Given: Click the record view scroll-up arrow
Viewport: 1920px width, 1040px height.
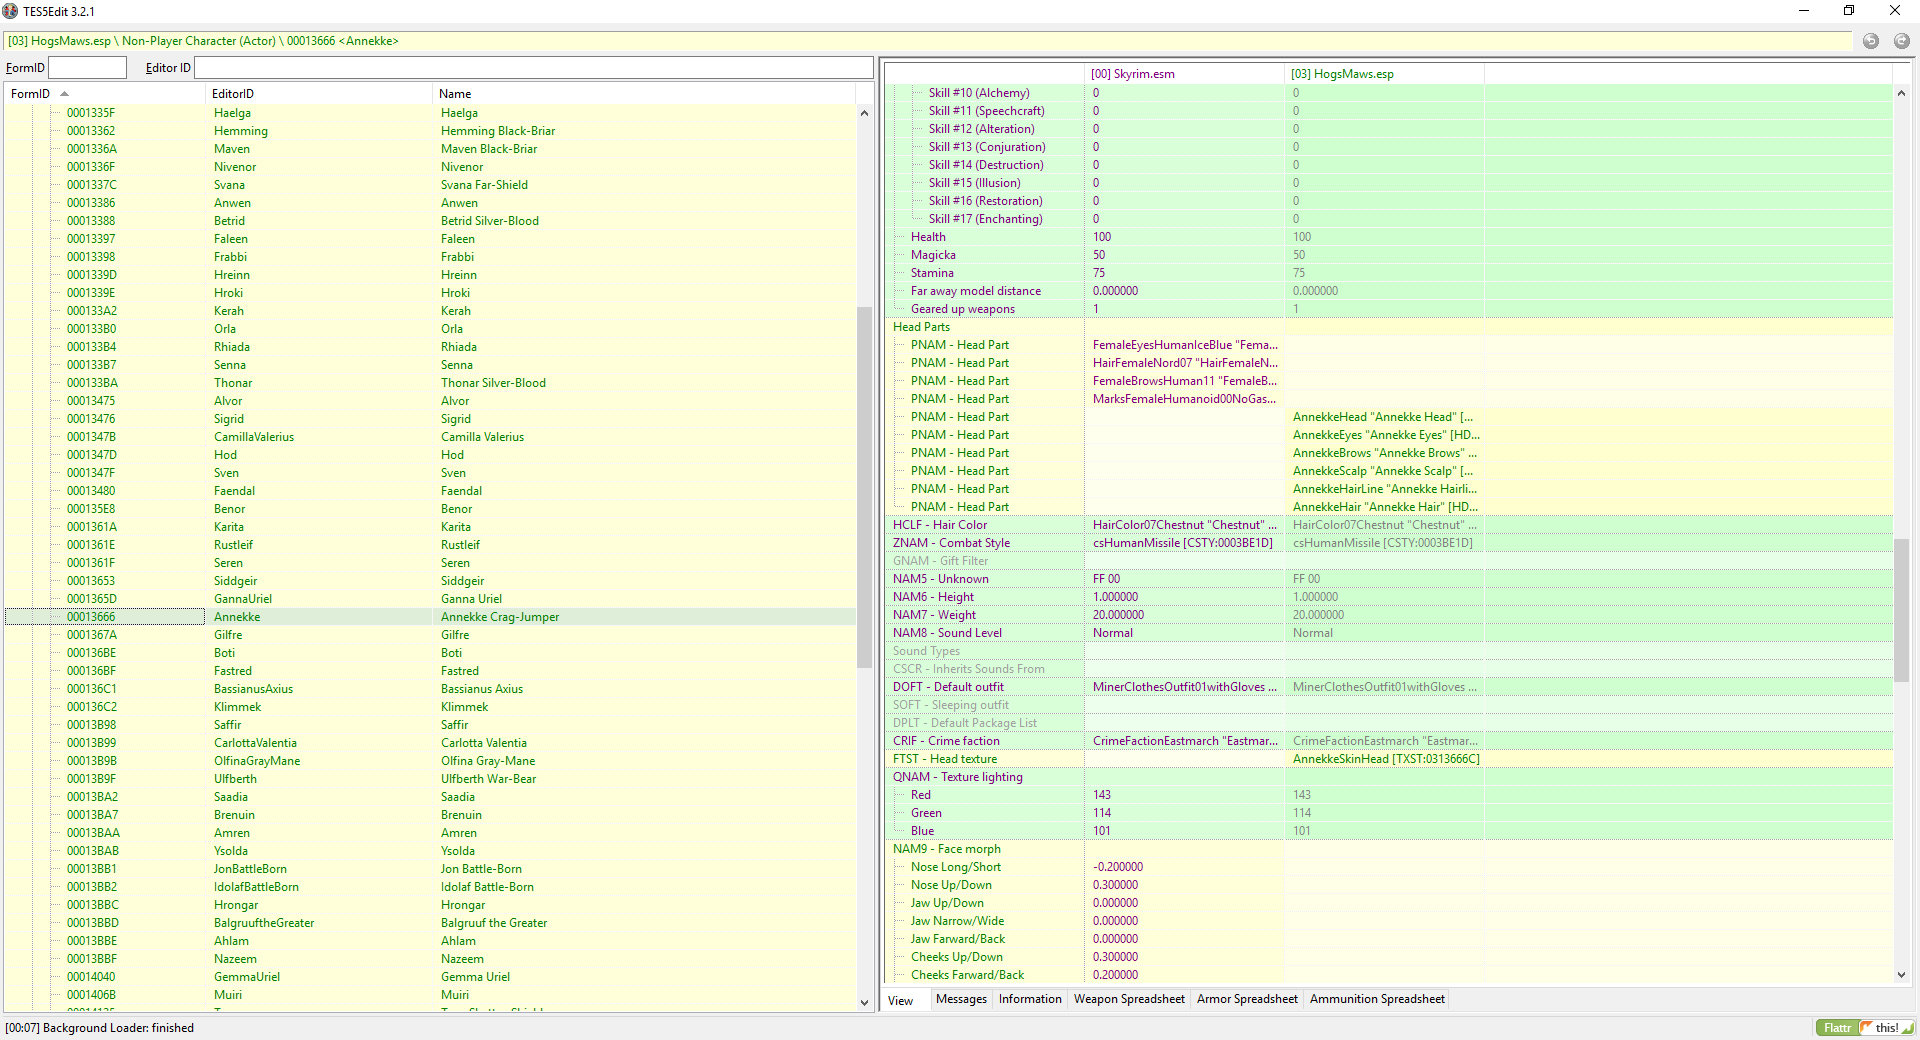Looking at the screenshot, I should (1901, 93).
